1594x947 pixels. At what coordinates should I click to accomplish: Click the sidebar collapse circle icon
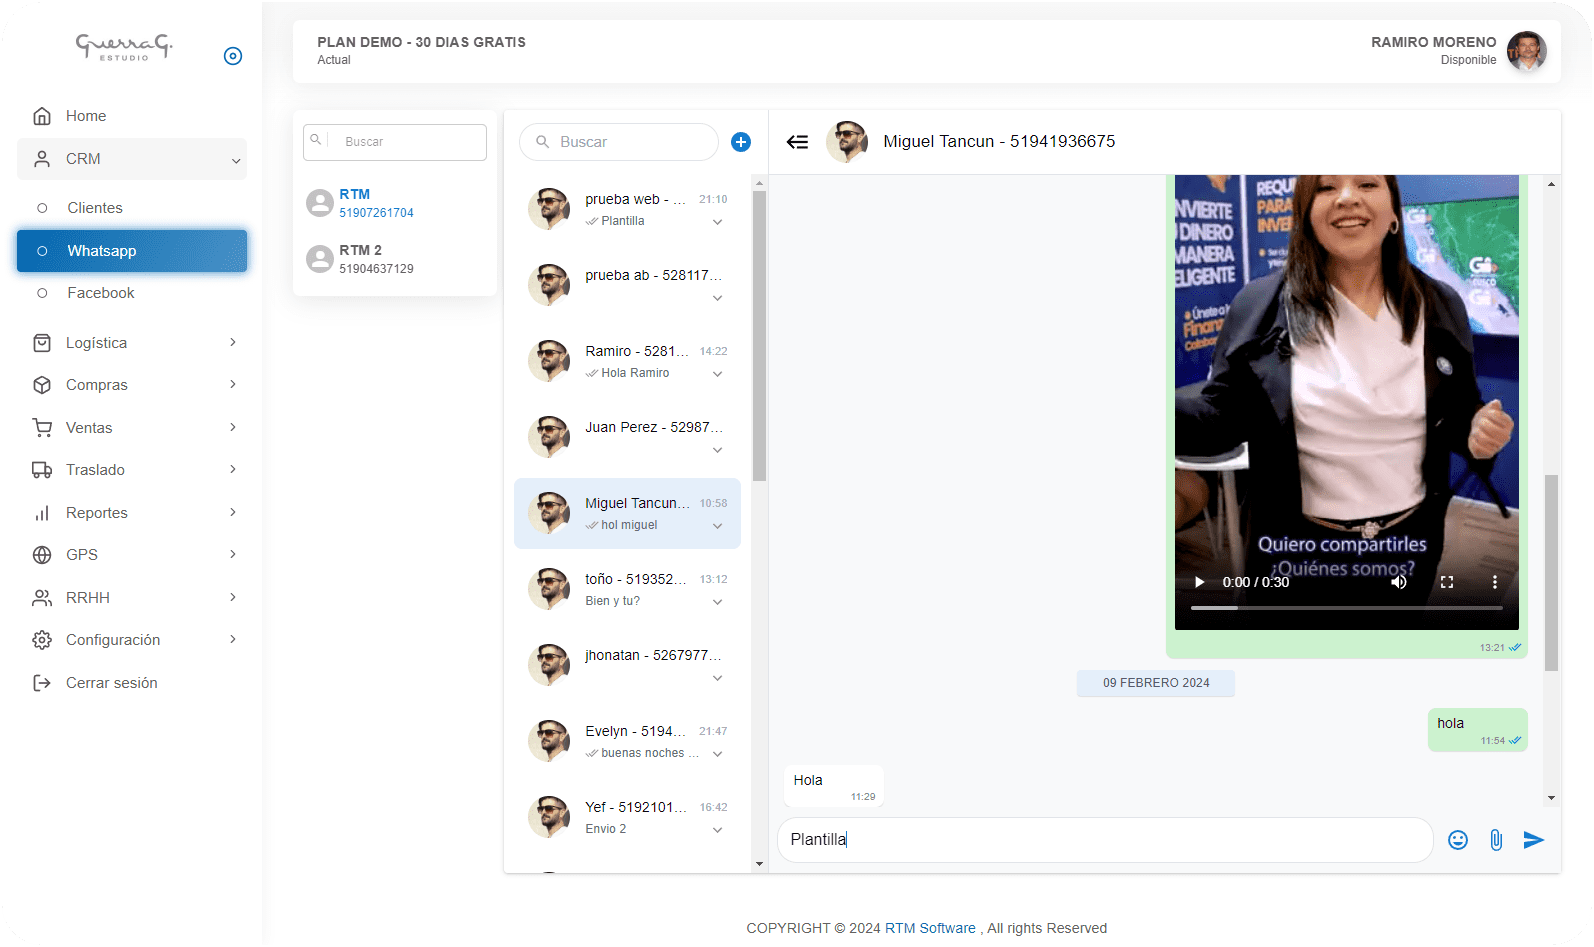(233, 56)
